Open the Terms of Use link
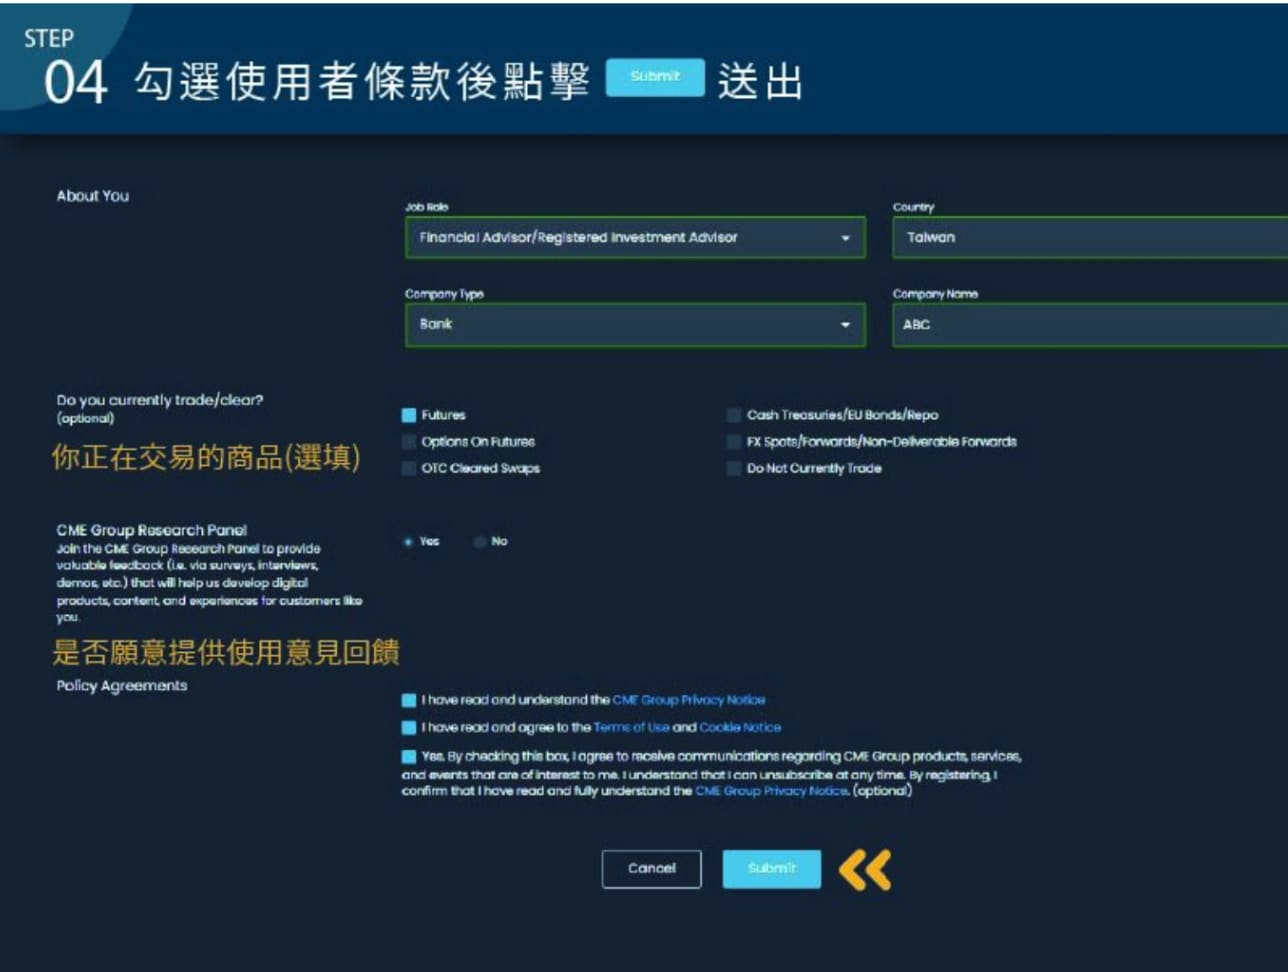The width and height of the screenshot is (1288, 972). (x=631, y=728)
